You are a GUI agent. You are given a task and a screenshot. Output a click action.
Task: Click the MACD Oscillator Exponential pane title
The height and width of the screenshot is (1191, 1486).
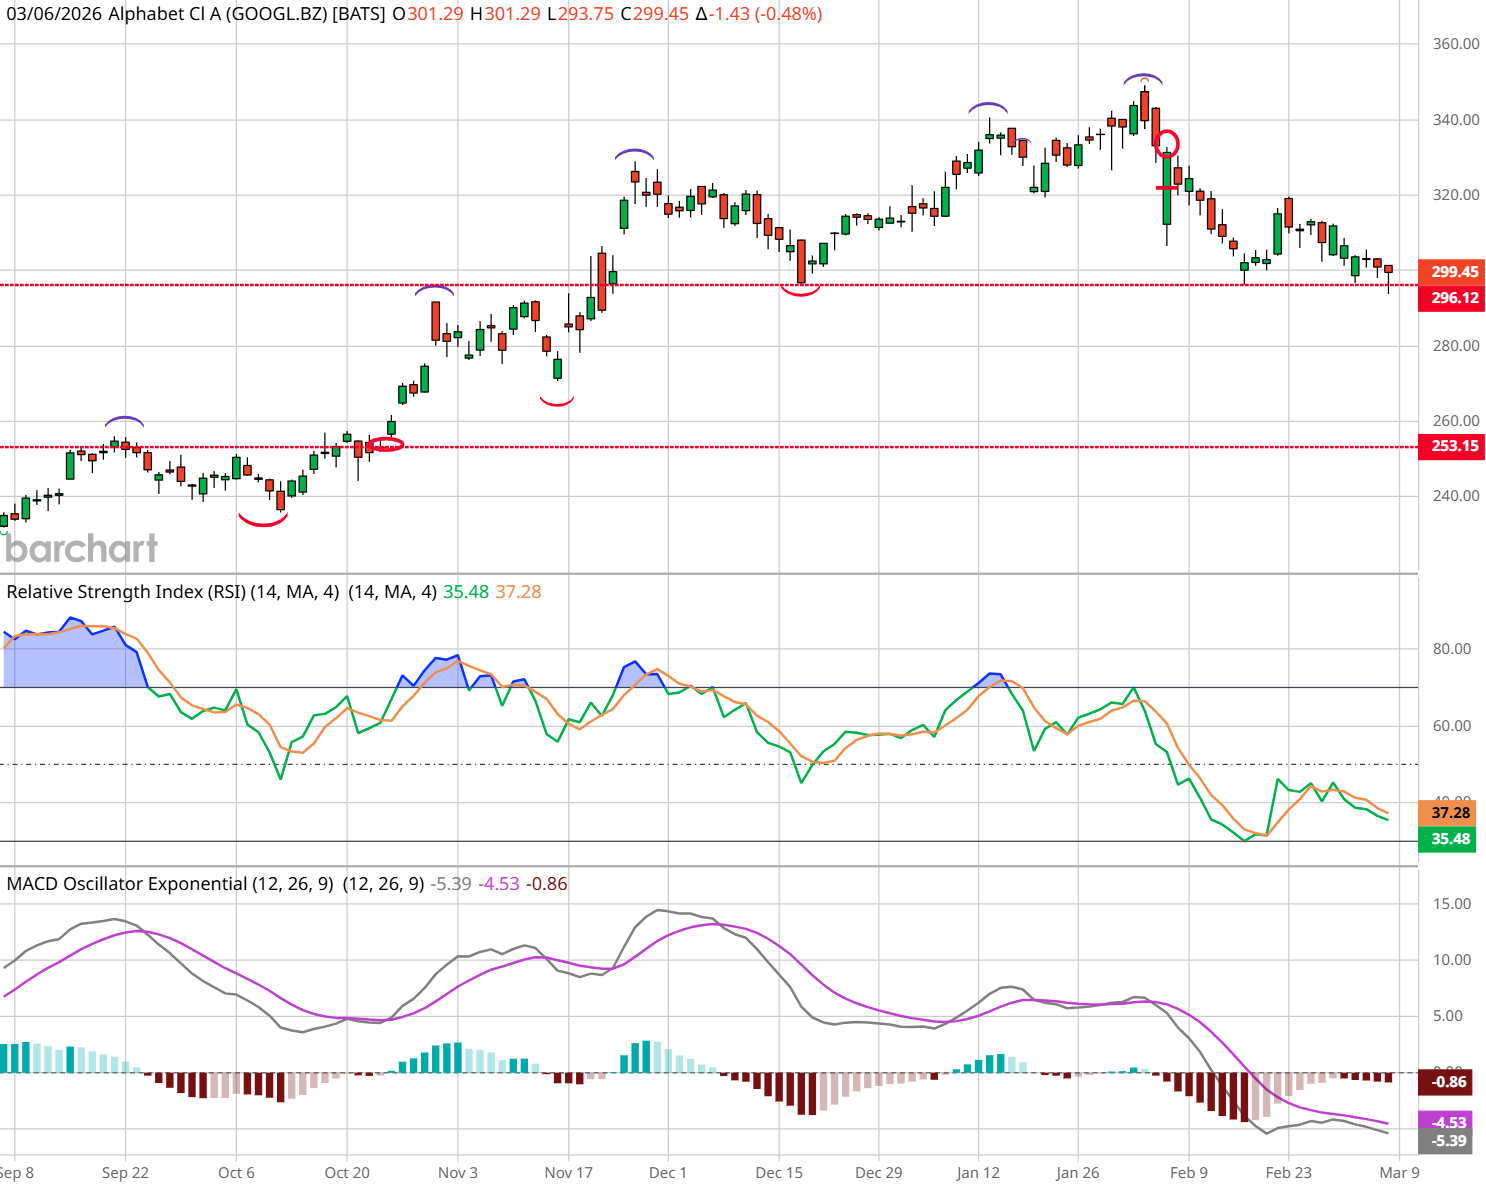point(170,884)
